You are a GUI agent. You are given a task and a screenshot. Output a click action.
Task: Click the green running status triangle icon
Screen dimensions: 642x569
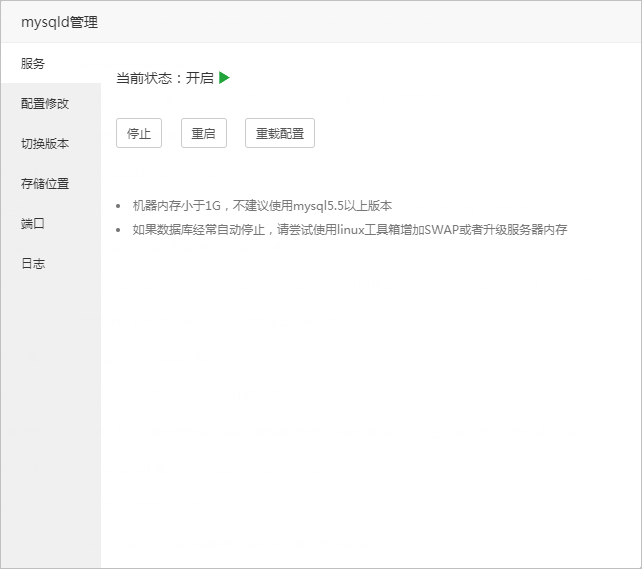click(x=224, y=78)
